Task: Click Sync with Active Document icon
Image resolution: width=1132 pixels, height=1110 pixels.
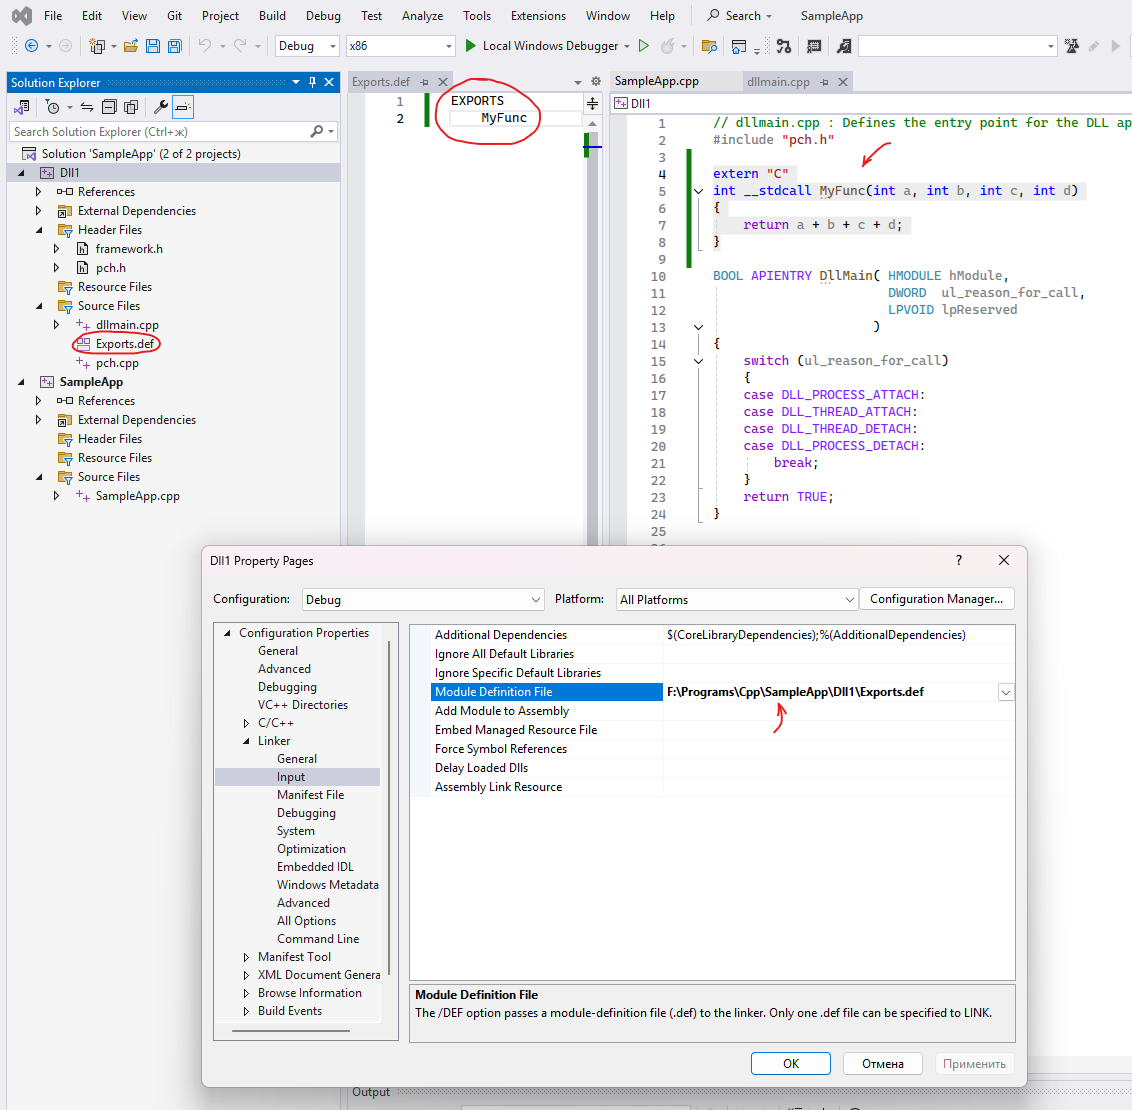Action: click(87, 107)
